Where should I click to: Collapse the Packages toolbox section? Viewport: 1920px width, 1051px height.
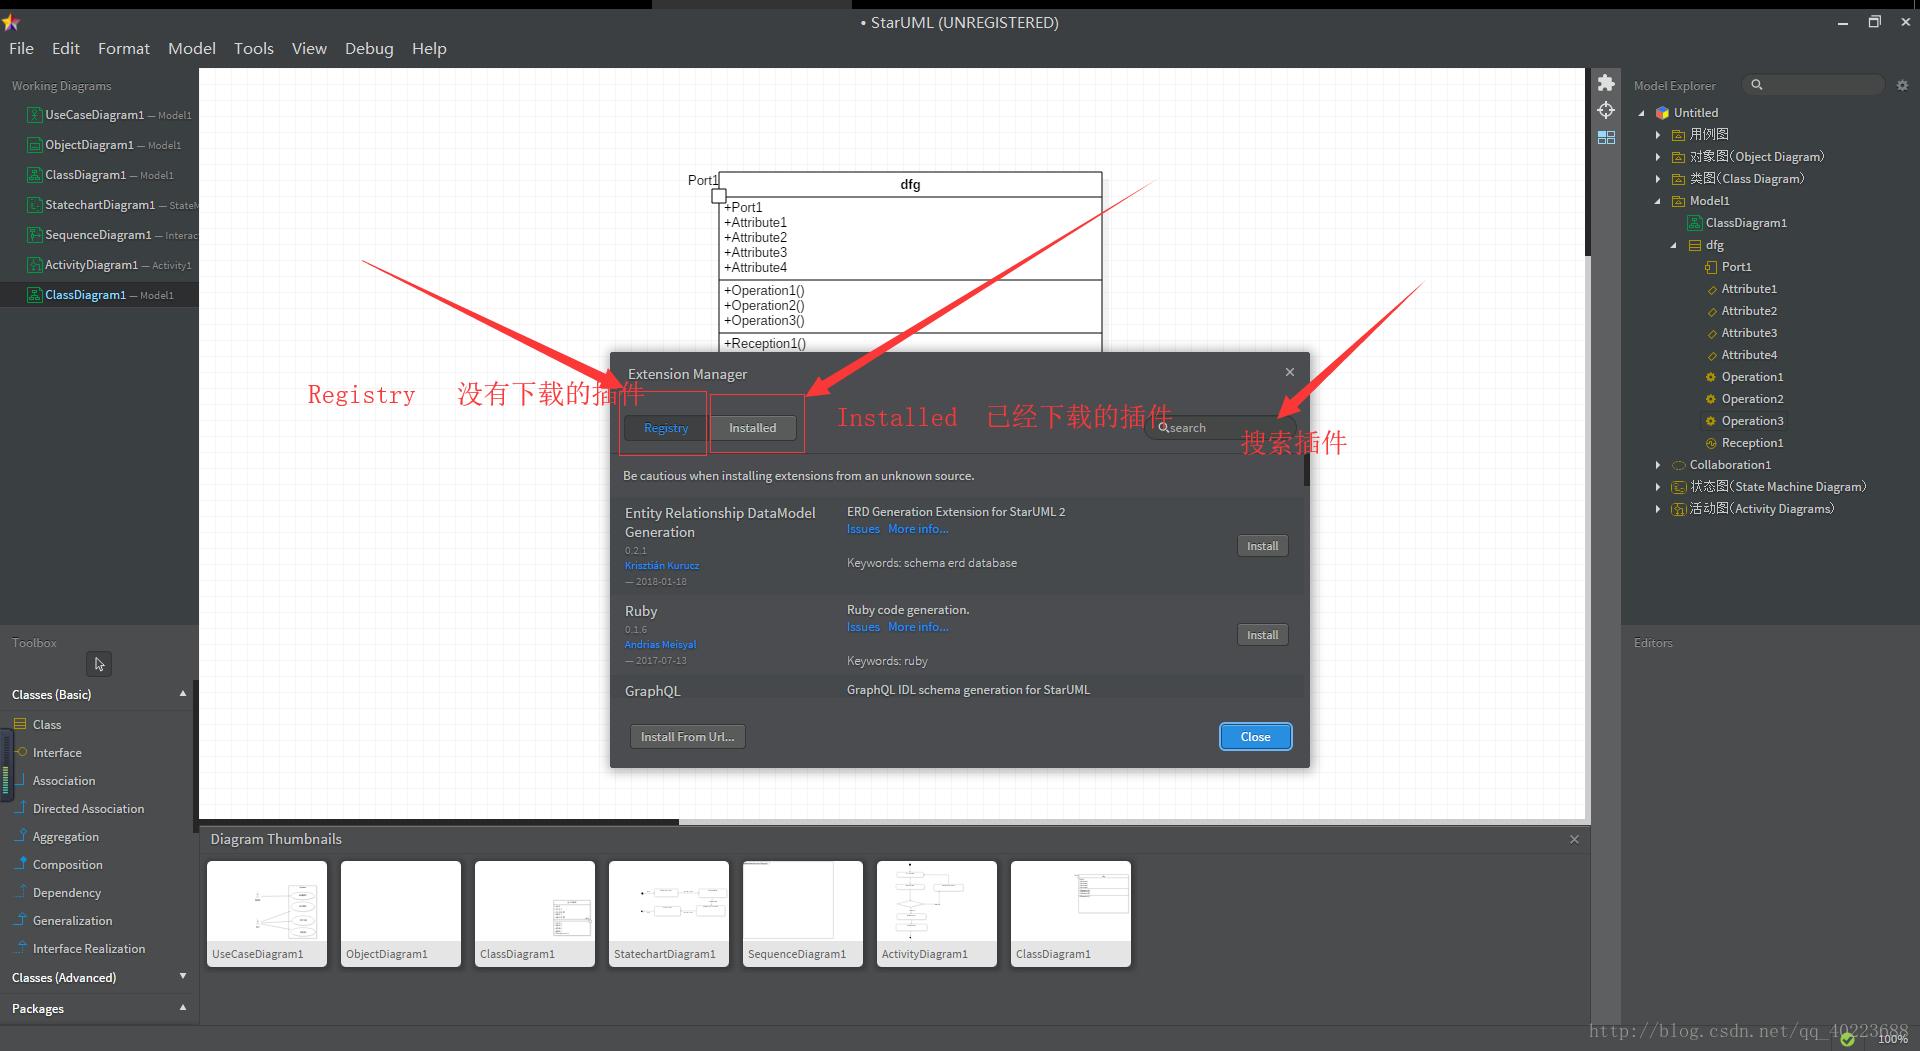pos(182,1007)
